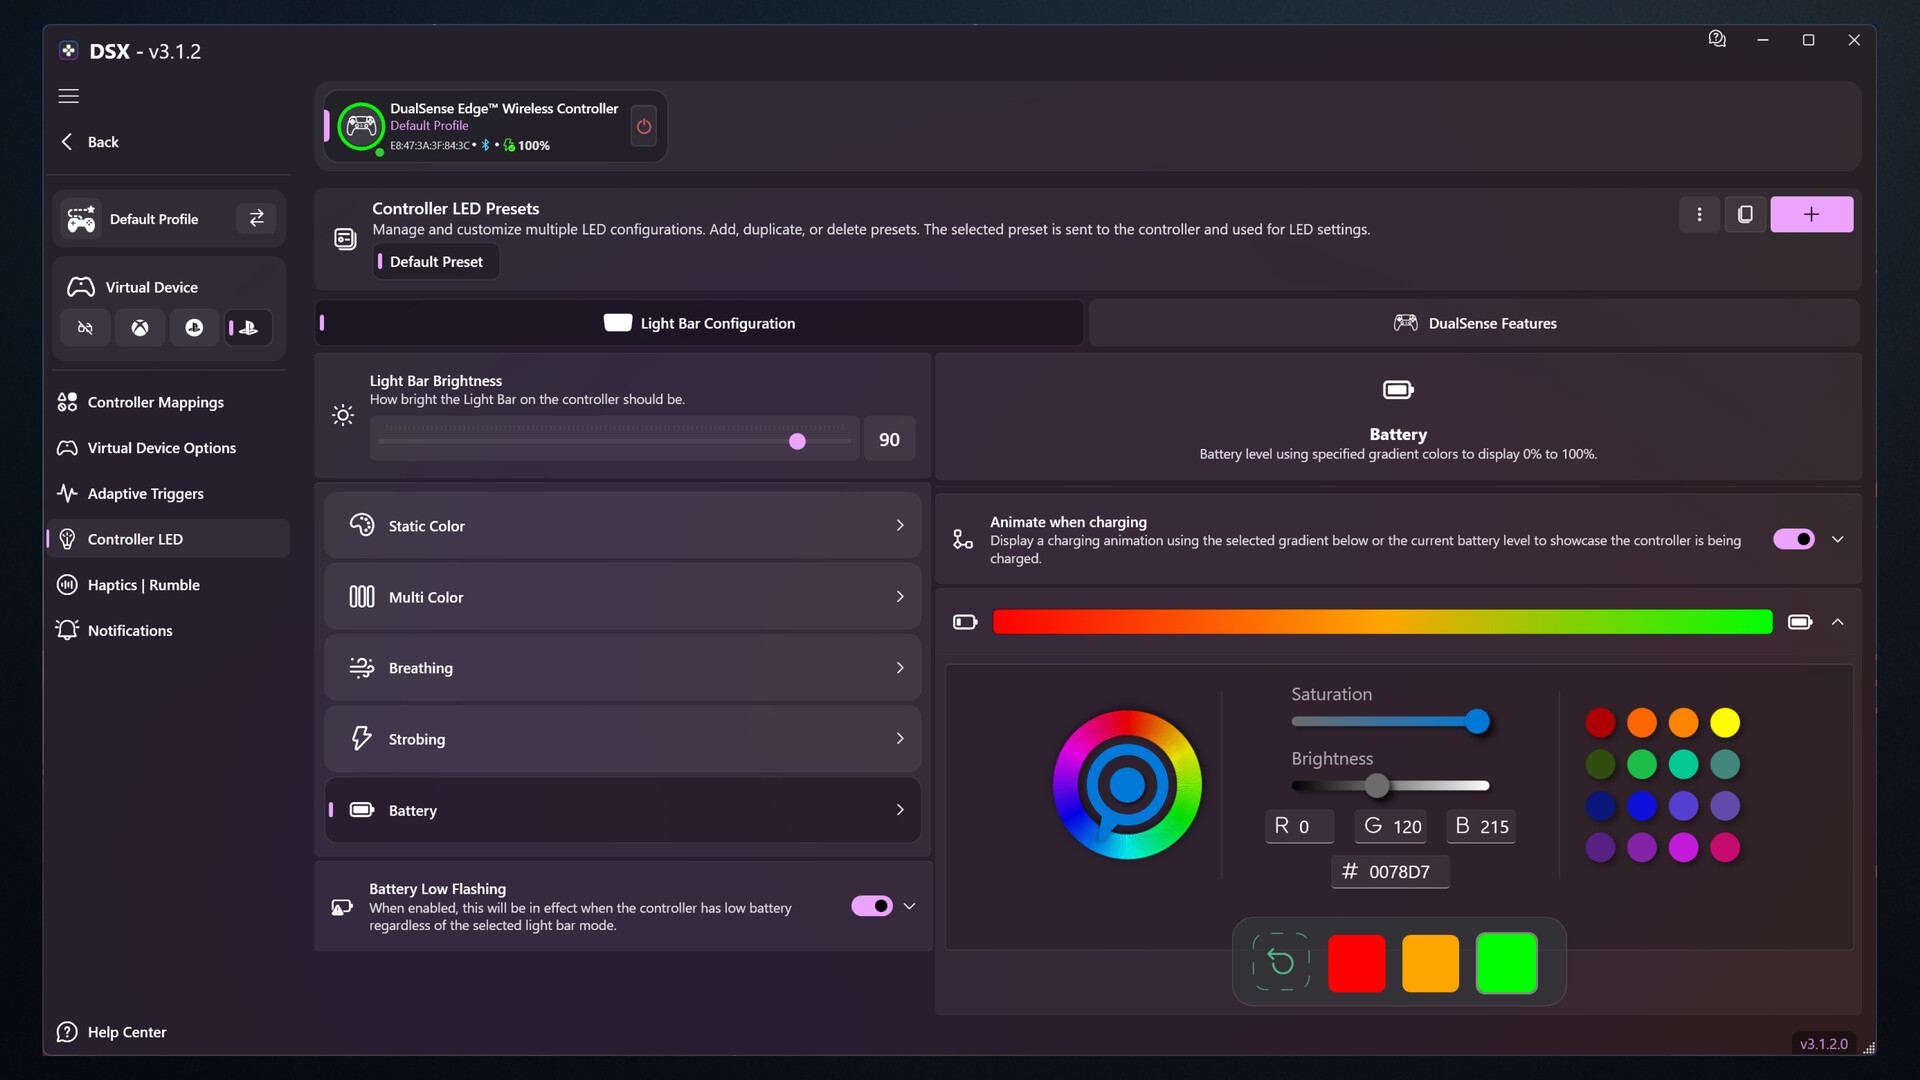Duplicate the selected LED preset
The height and width of the screenshot is (1080, 1920).
point(1744,214)
